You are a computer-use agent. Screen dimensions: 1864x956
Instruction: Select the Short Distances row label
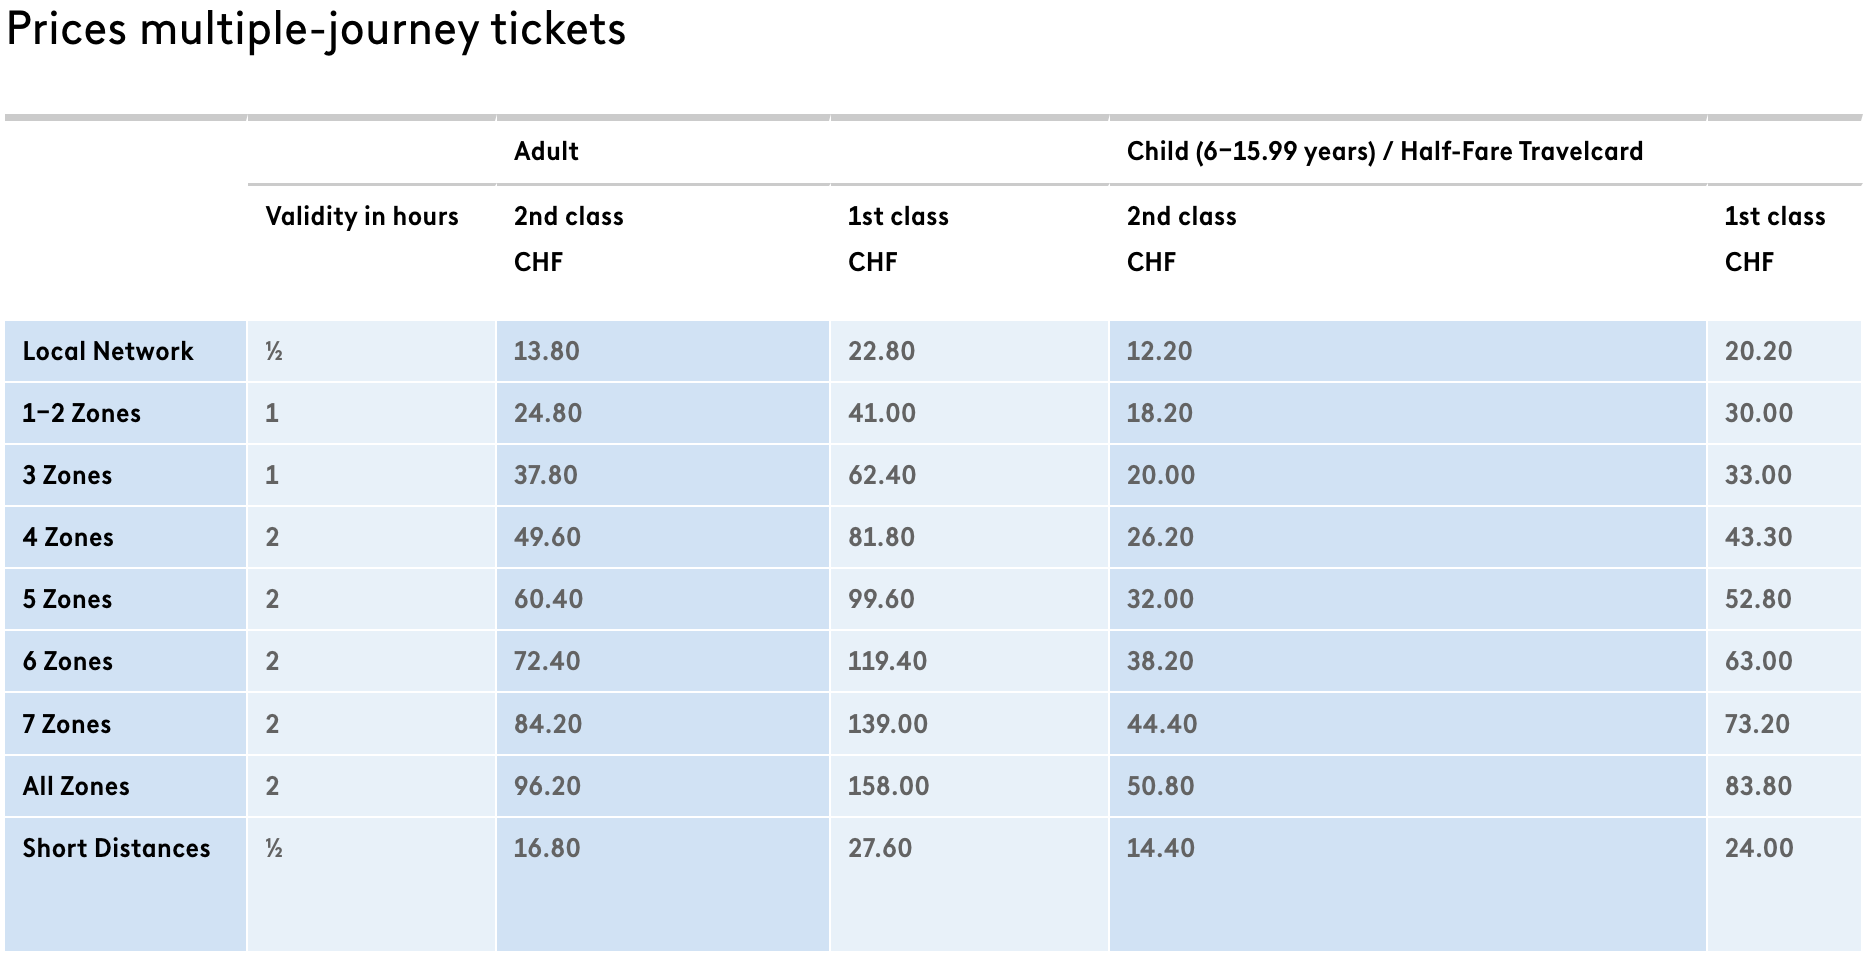pyautogui.click(x=116, y=848)
